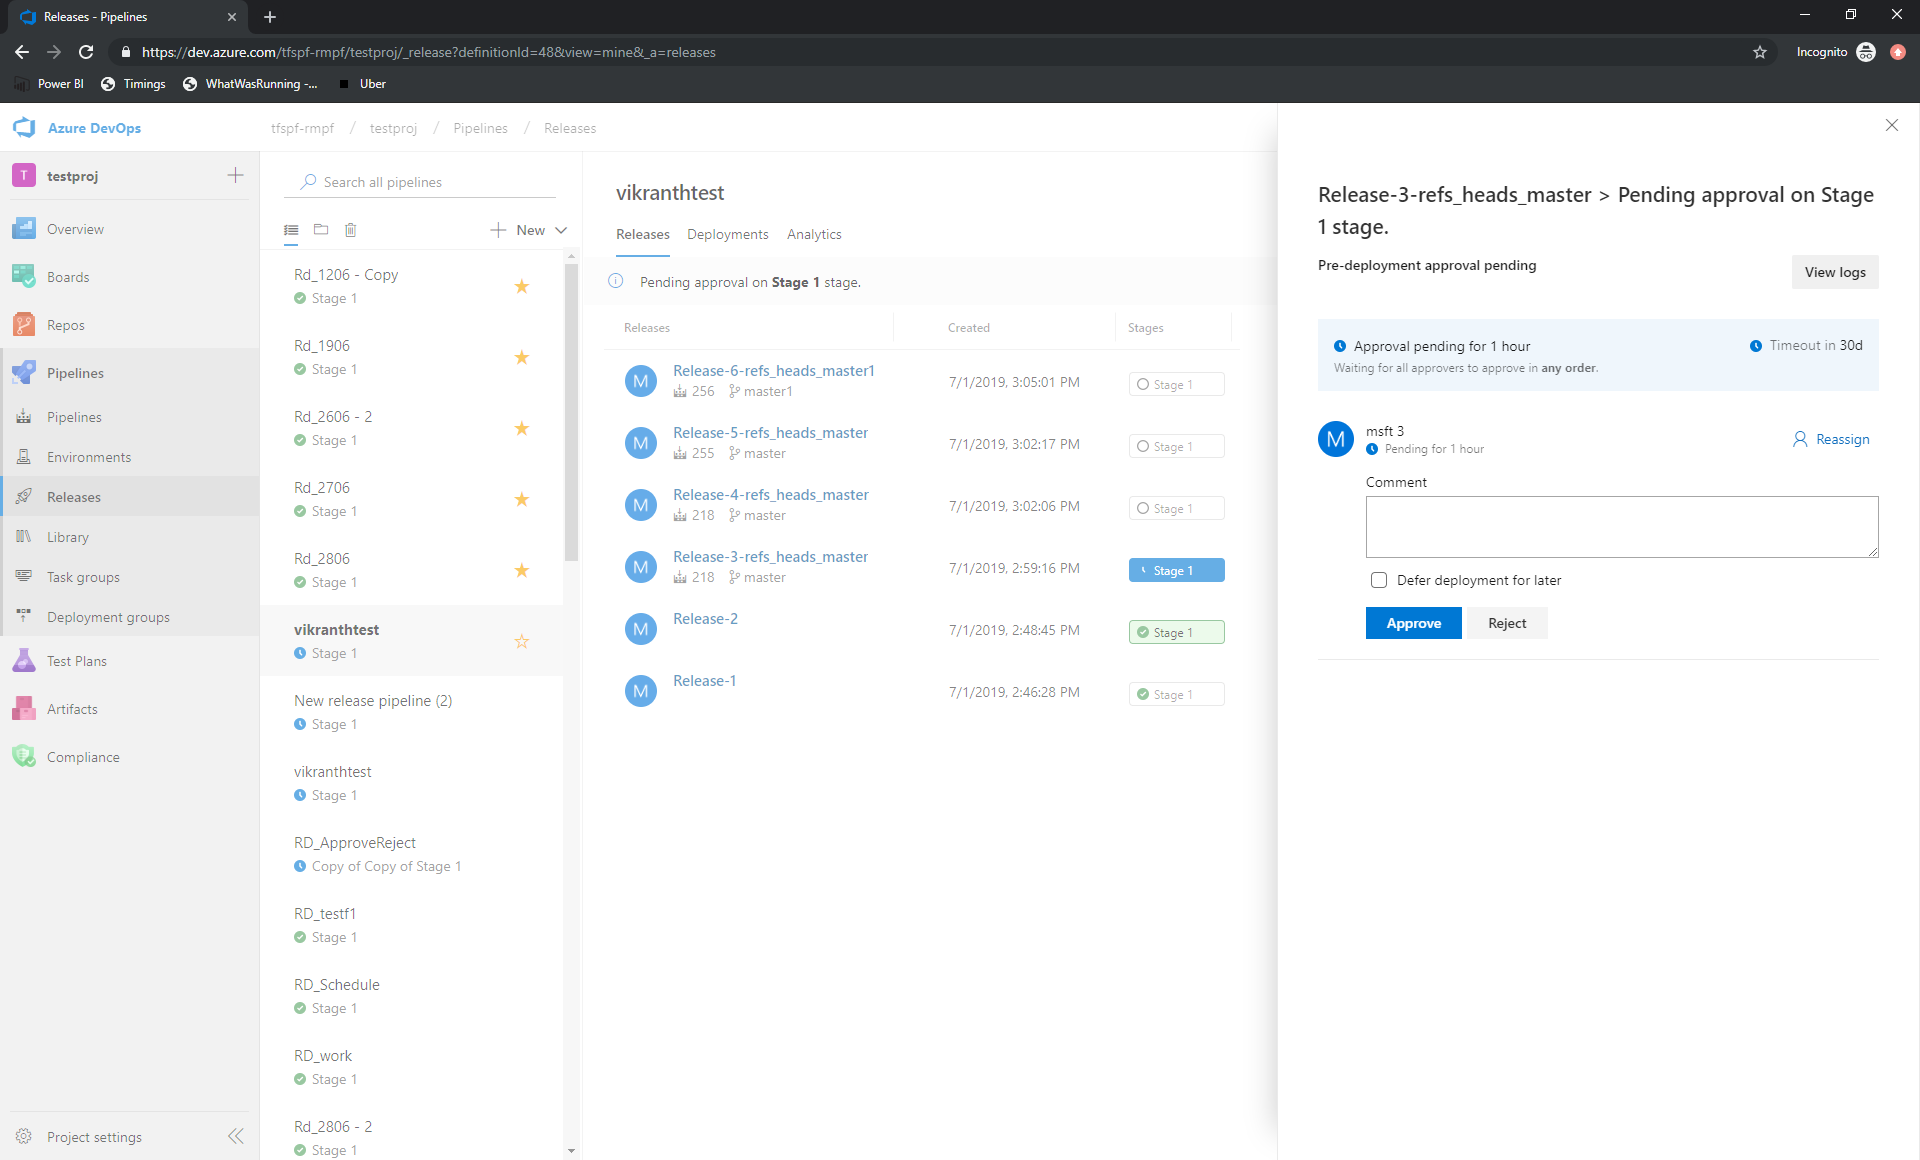The width and height of the screenshot is (1920, 1160).
Task: Click the Artifacts icon in sidebar
Action: (x=25, y=708)
